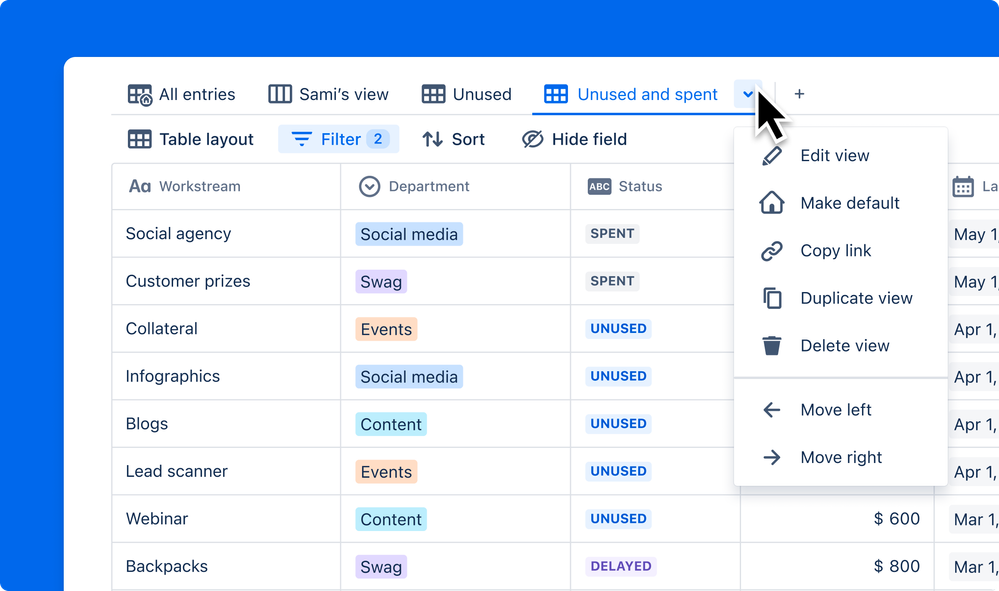Screen dimensions: 999x591
Task: Click the calendar icon on the rightmost column
Action: click(963, 186)
